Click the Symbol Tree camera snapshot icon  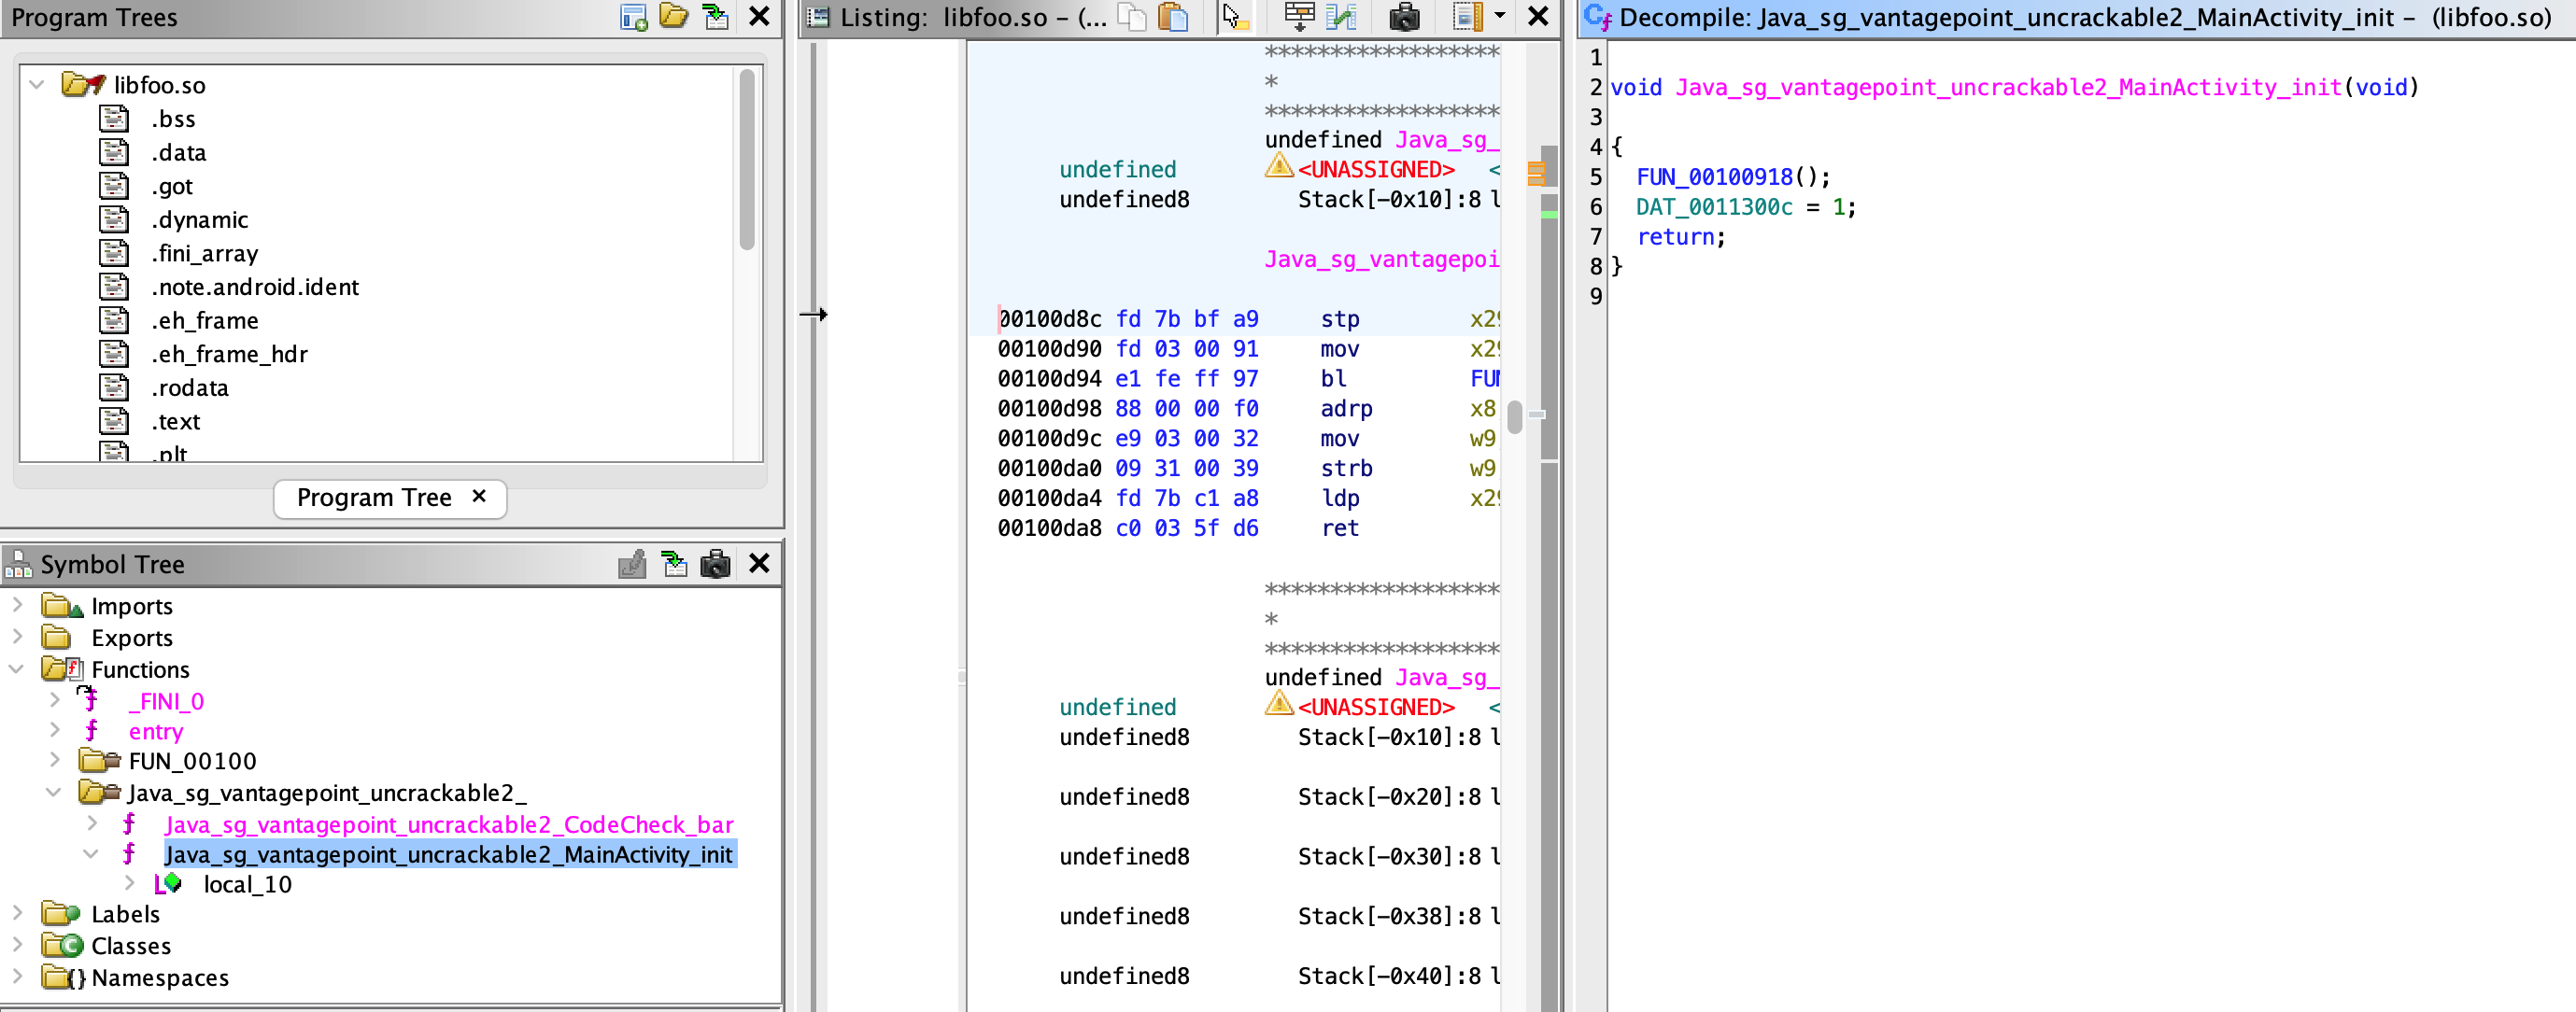(x=716, y=564)
